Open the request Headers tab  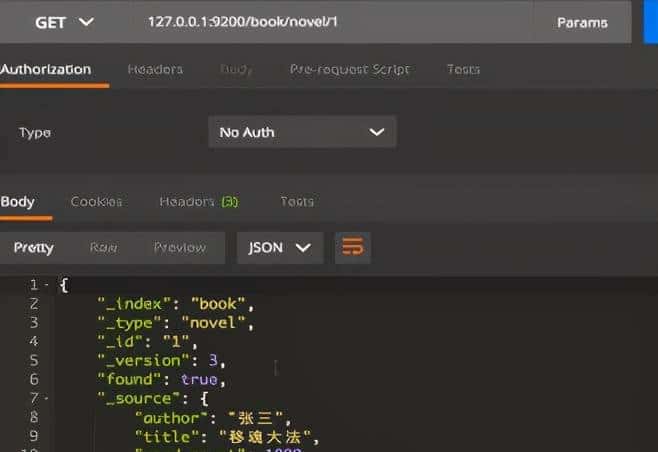pos(155,69)
